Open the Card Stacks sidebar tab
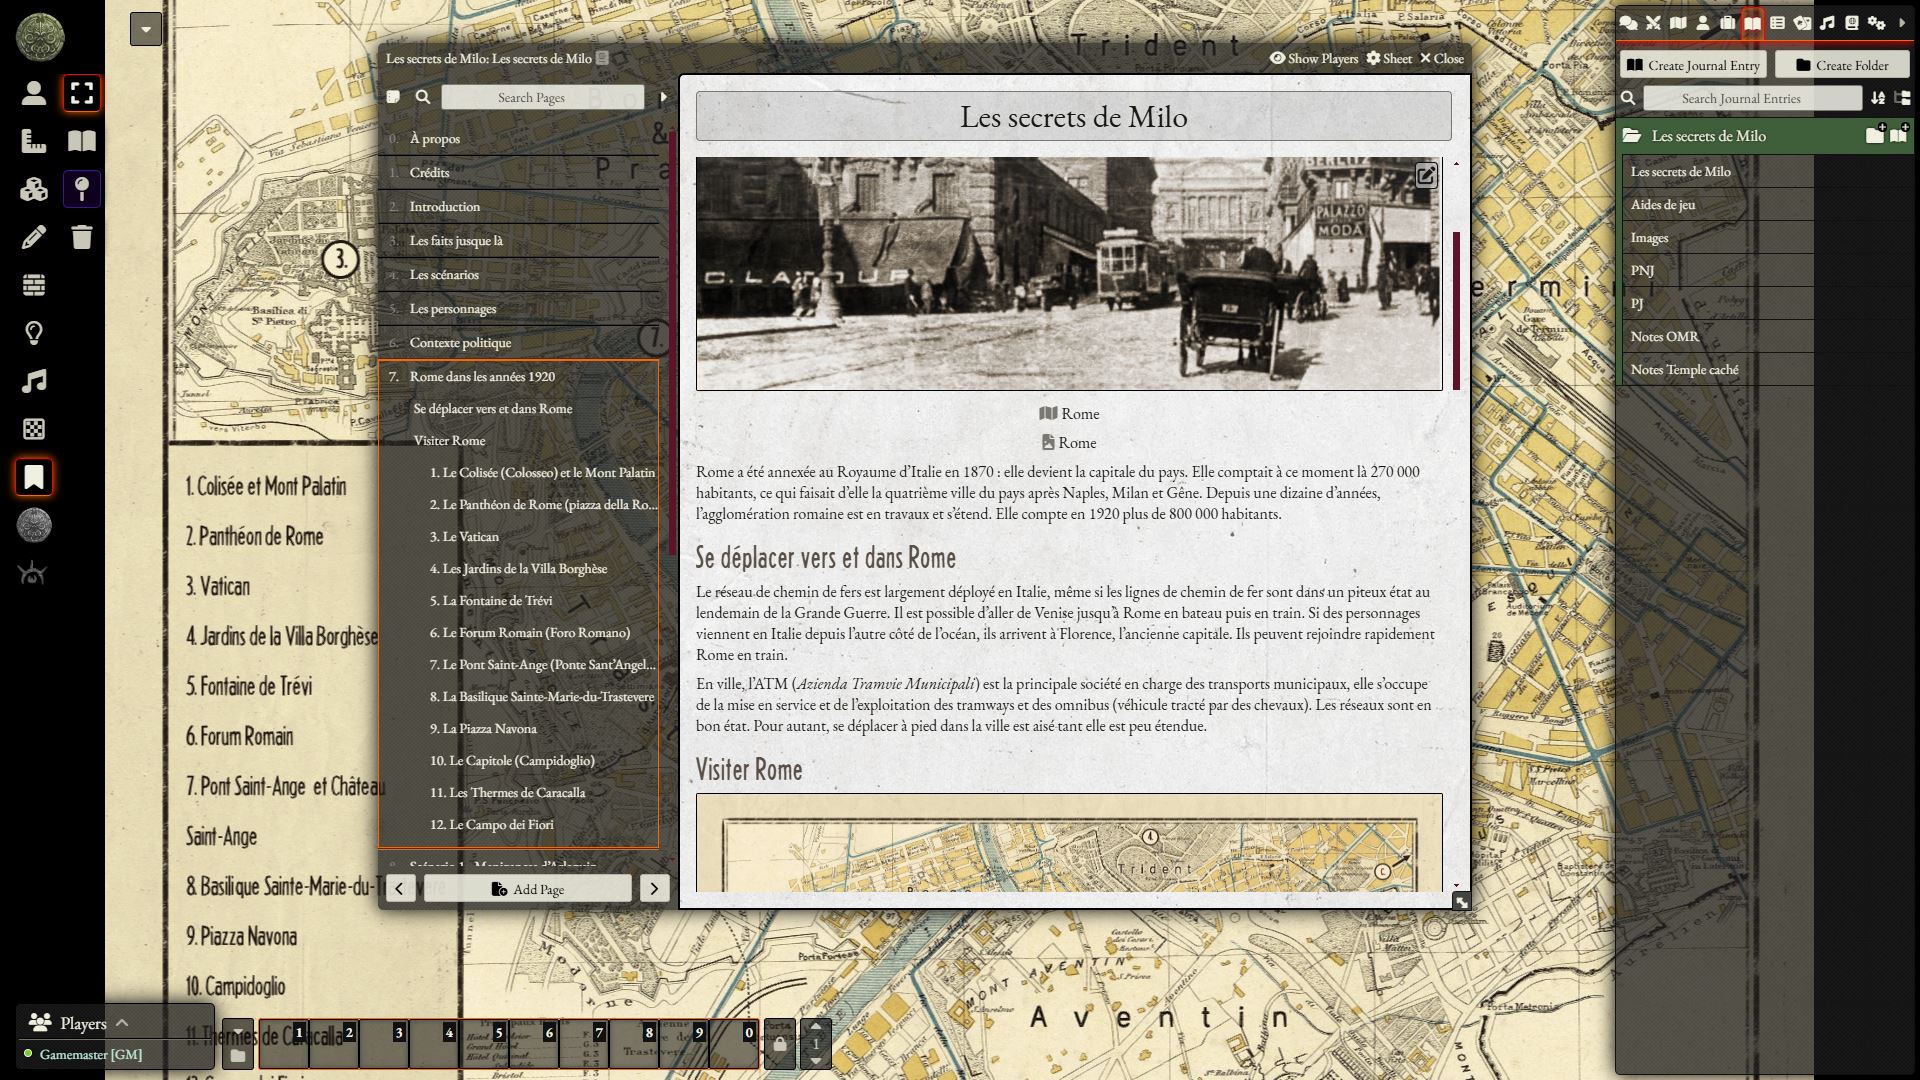This screenshot has height=1080, width=1920. 1802,23
